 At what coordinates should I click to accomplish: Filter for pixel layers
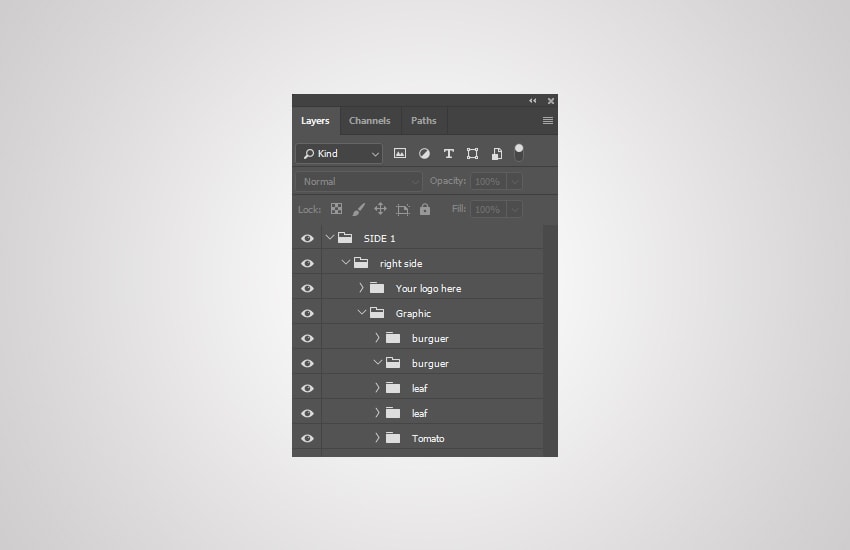pyautogui.click(x=400, y=154)
